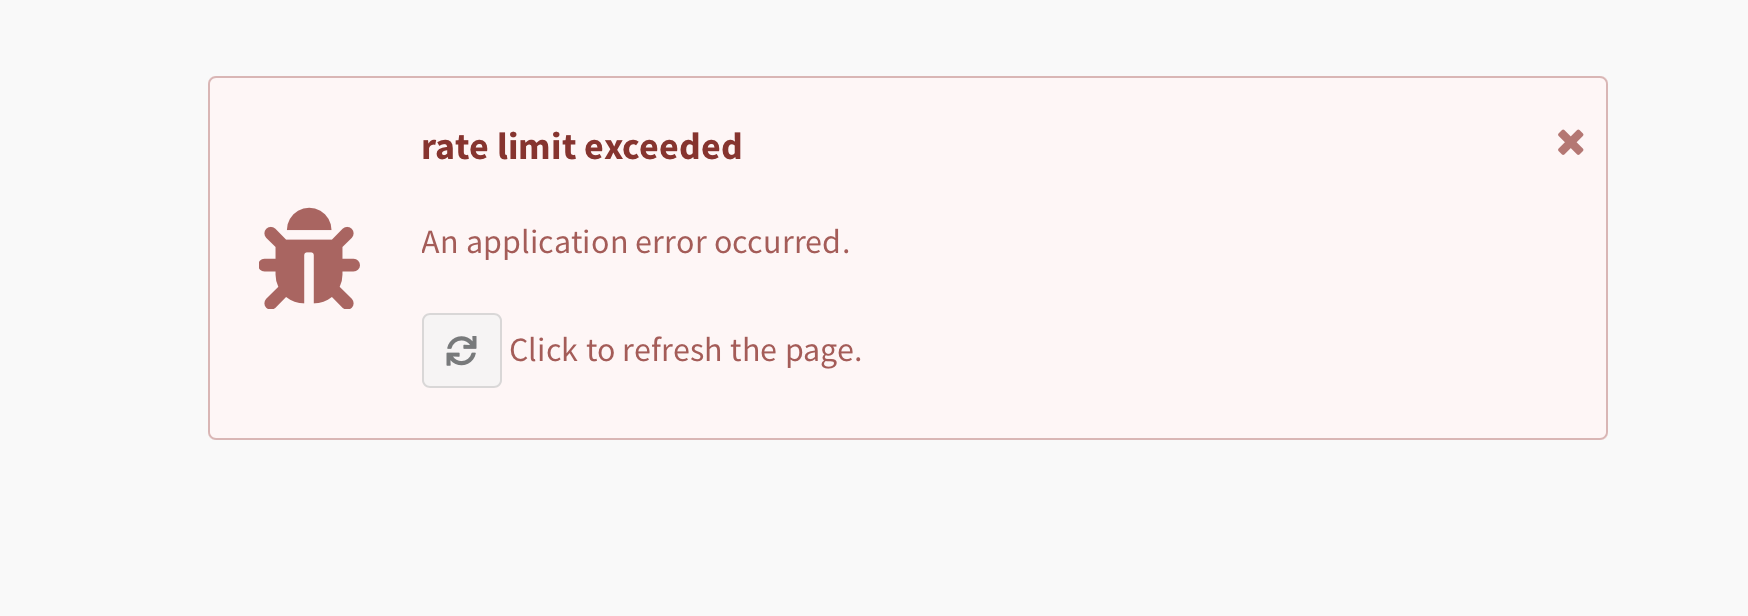Click empty space inside the pink alert box
This screenshot has height=616, width=1748.
[1200, 300]
